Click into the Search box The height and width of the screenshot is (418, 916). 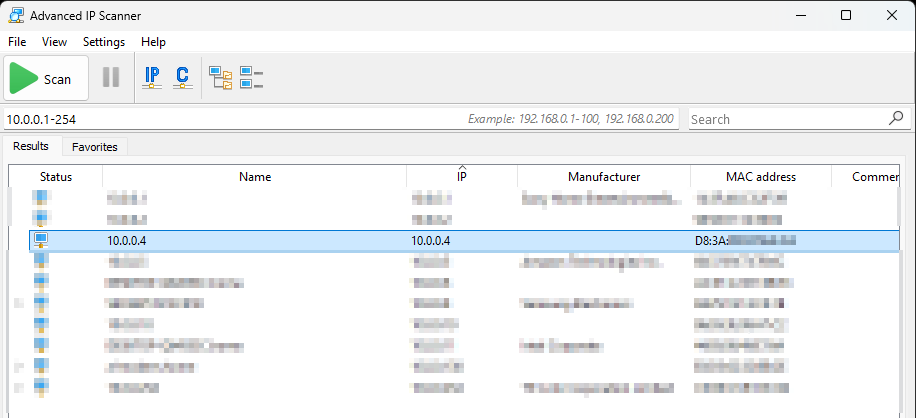point(785,119)
